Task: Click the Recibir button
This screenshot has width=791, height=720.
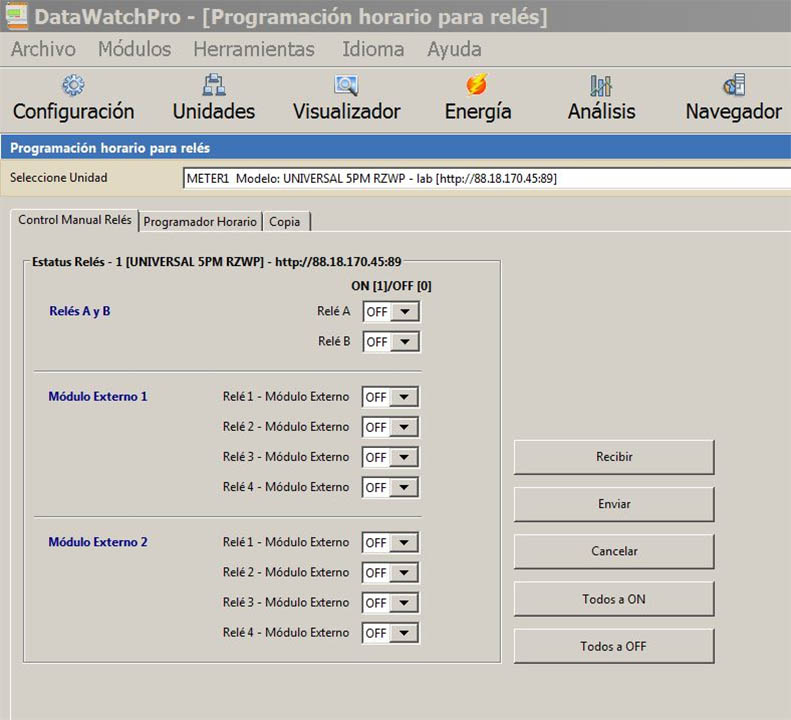Action: tap(614, 457)
